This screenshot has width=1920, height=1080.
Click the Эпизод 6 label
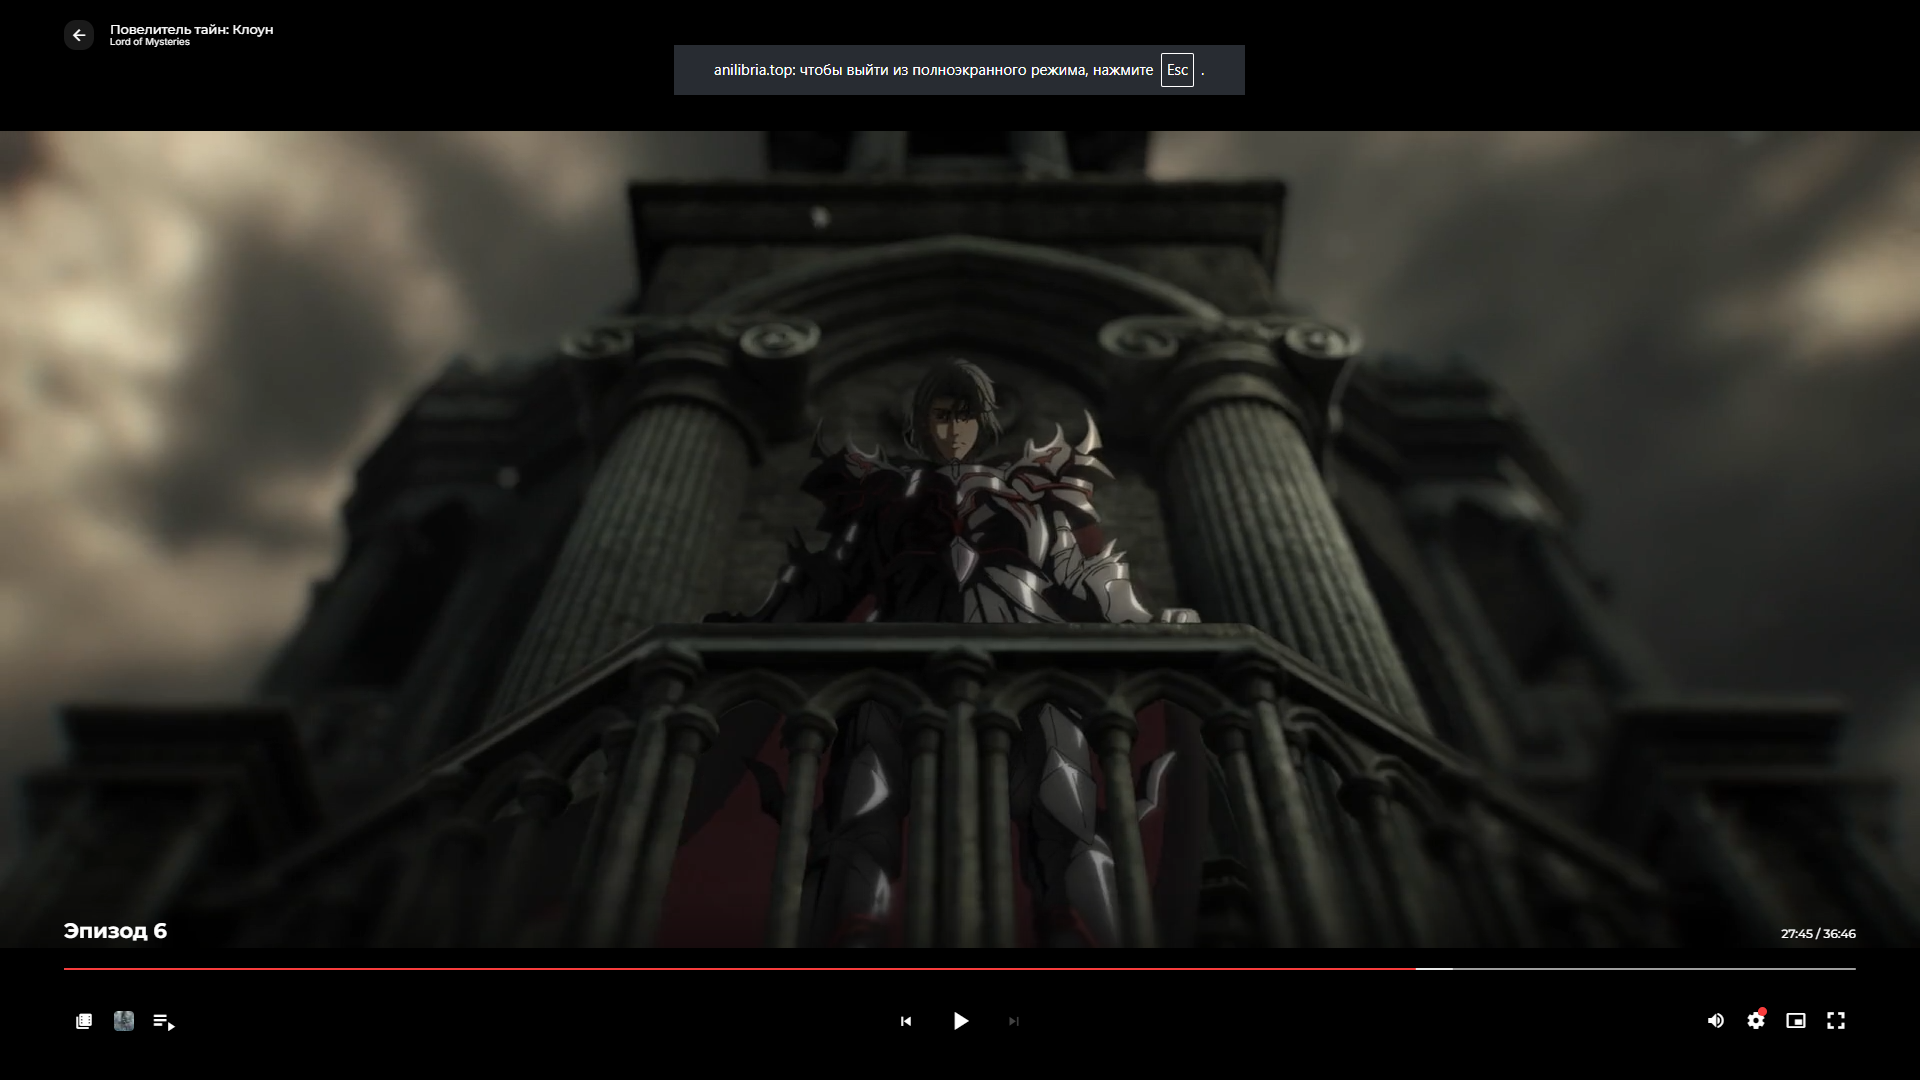click(115, 931)
